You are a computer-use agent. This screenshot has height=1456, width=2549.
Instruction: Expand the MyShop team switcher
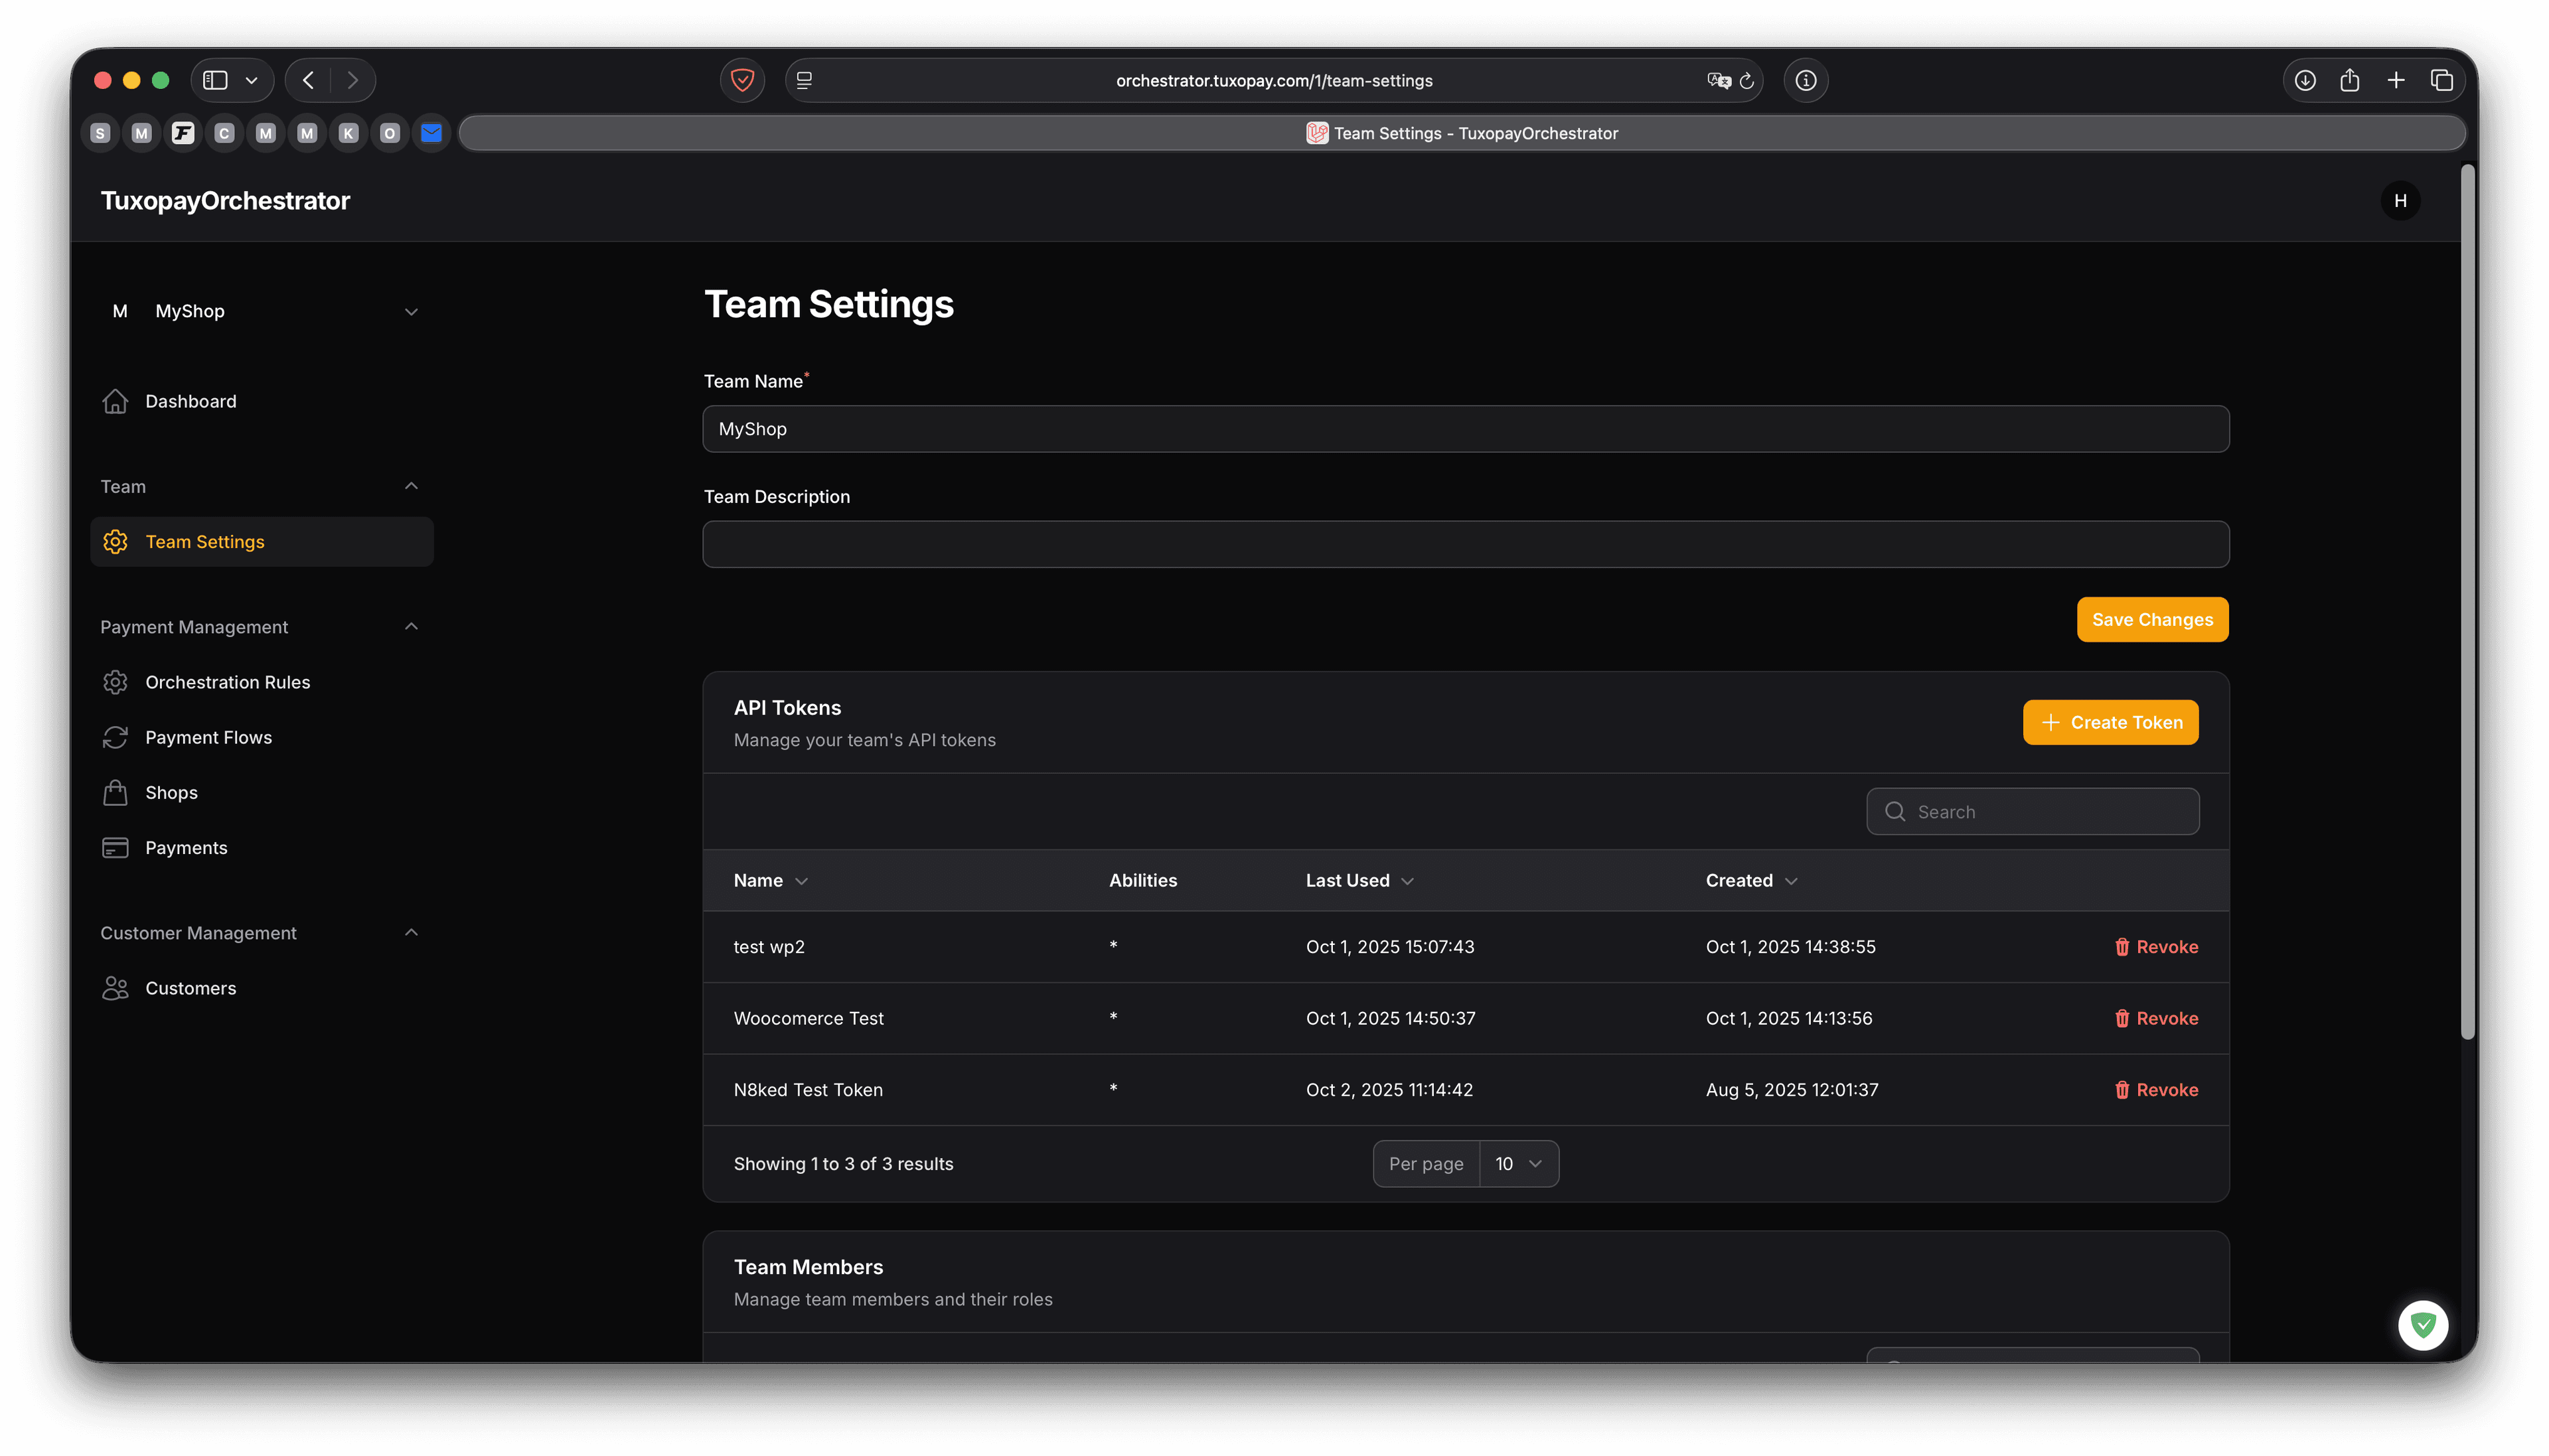click(411, 311)
